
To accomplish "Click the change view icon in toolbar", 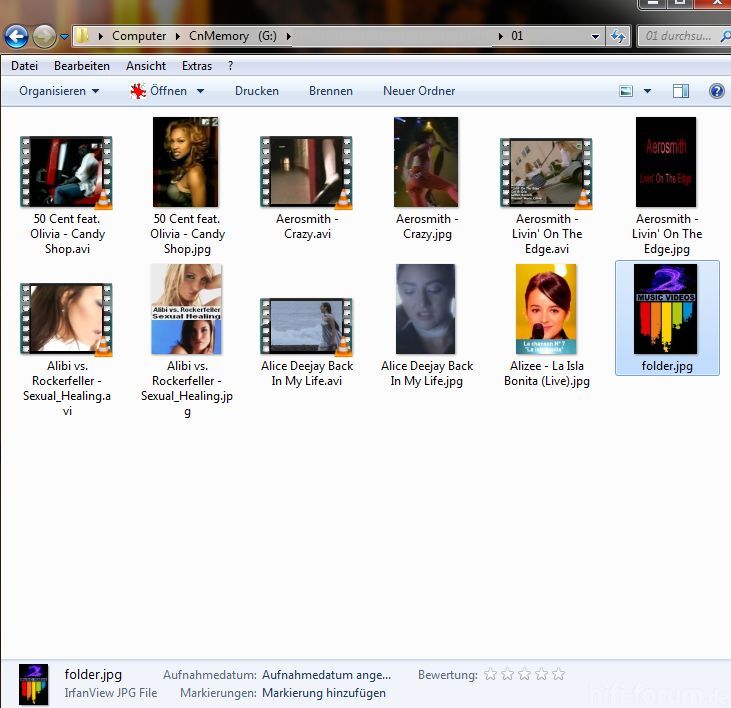I will [x=626, y=91].
